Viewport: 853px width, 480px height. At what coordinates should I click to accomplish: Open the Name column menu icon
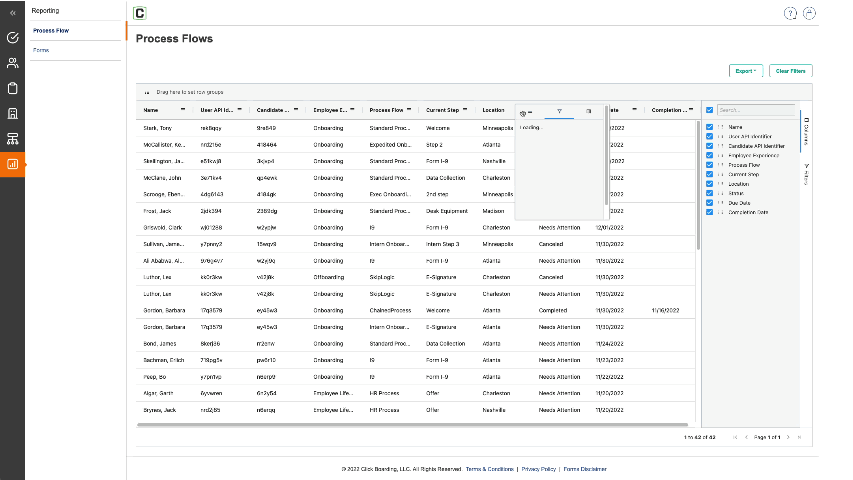[x=182, y=110]
